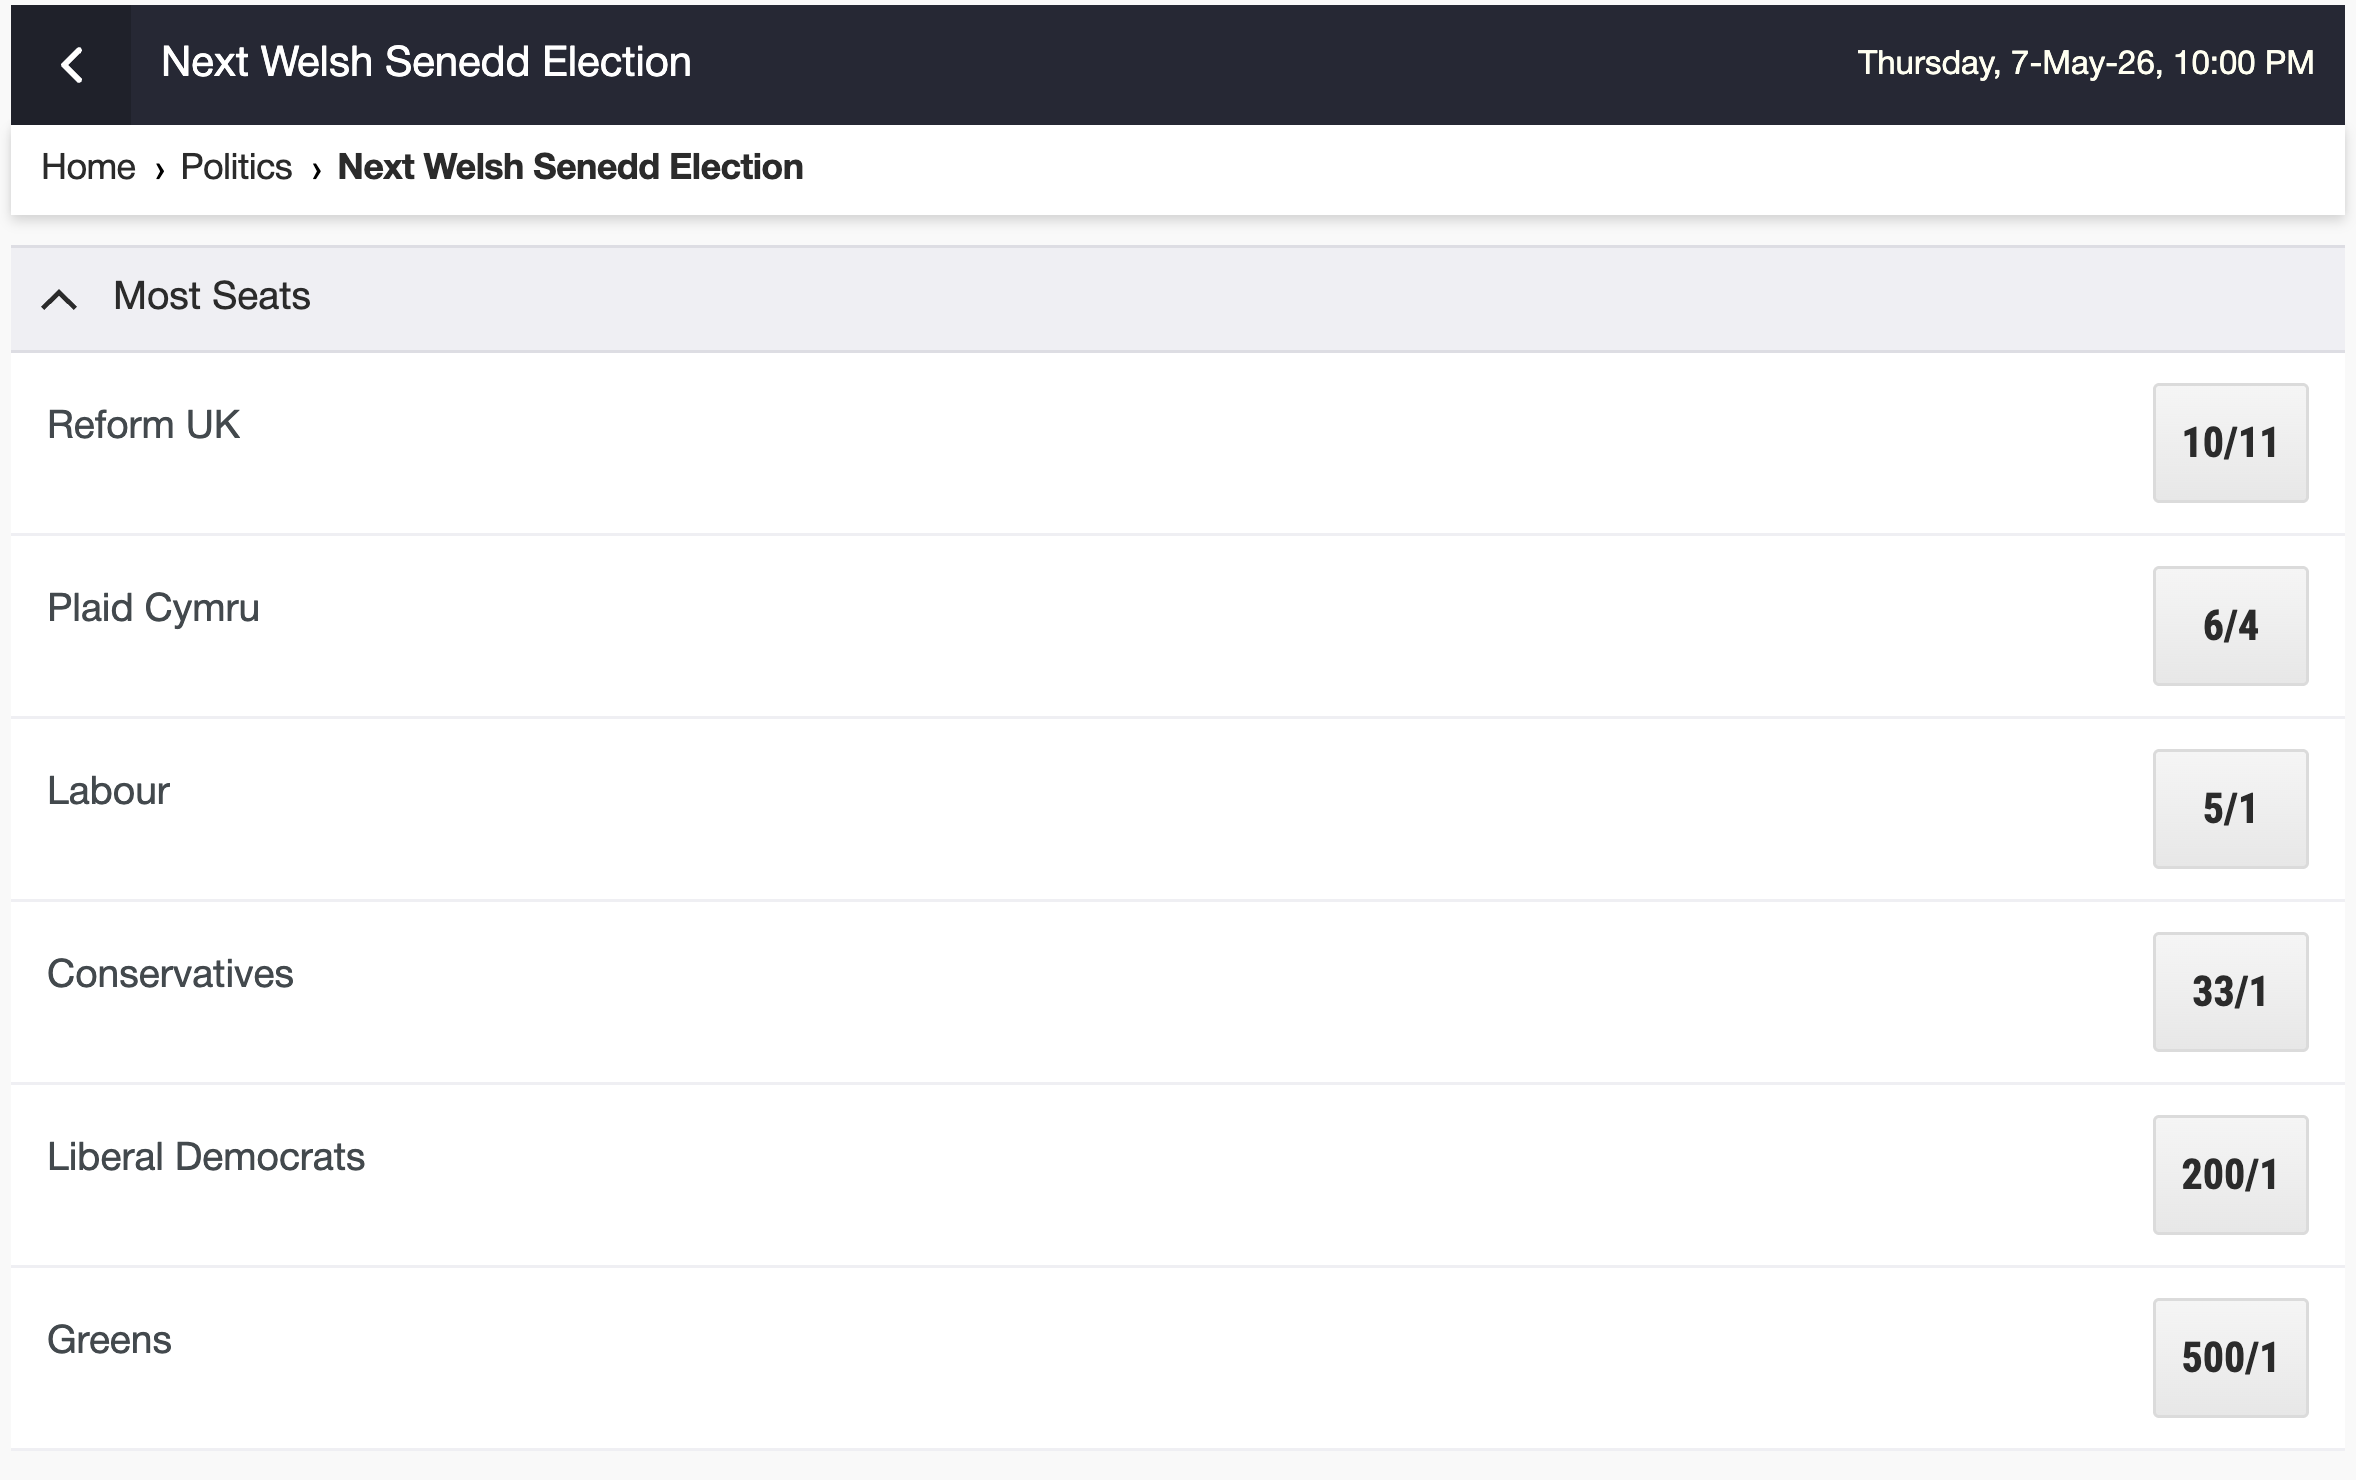Collapse the Most Seats section chevron

59,298
